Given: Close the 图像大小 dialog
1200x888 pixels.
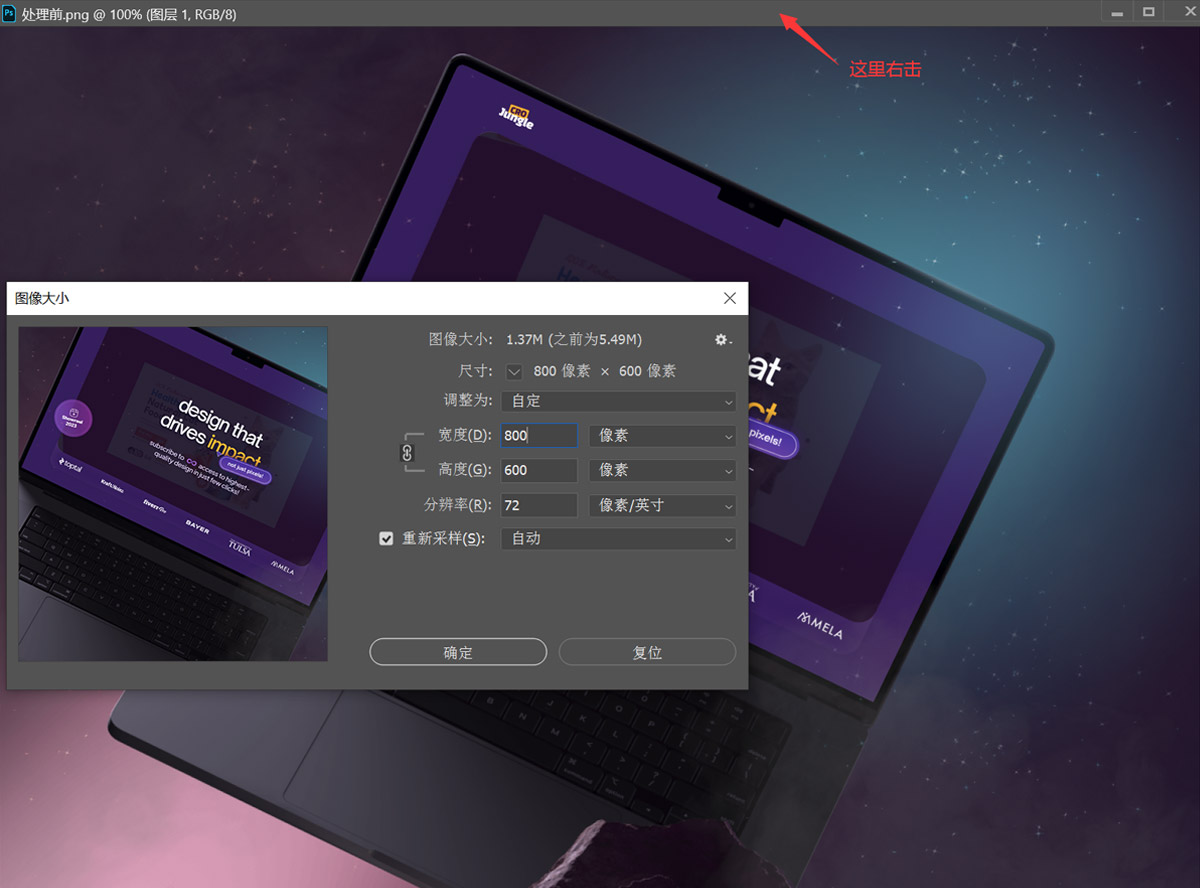Looking at the screenshot, I should pyautogui.click(x=730, y=298).
